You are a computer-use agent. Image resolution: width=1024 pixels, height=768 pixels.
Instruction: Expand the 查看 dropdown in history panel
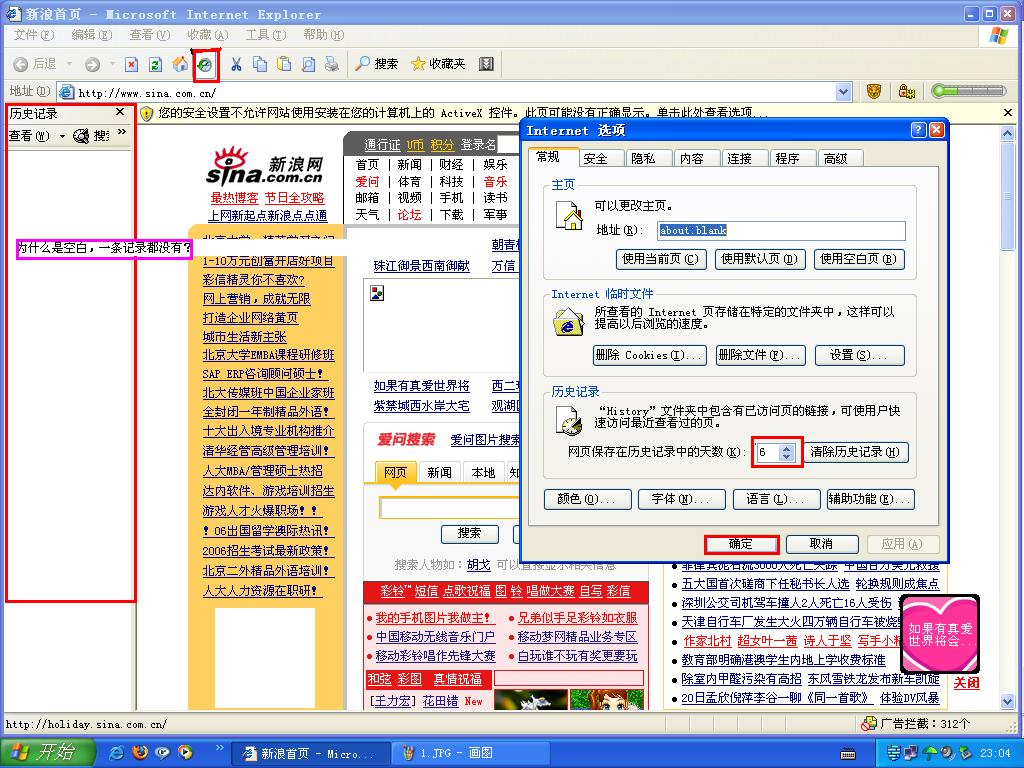(x=61, y=136)
